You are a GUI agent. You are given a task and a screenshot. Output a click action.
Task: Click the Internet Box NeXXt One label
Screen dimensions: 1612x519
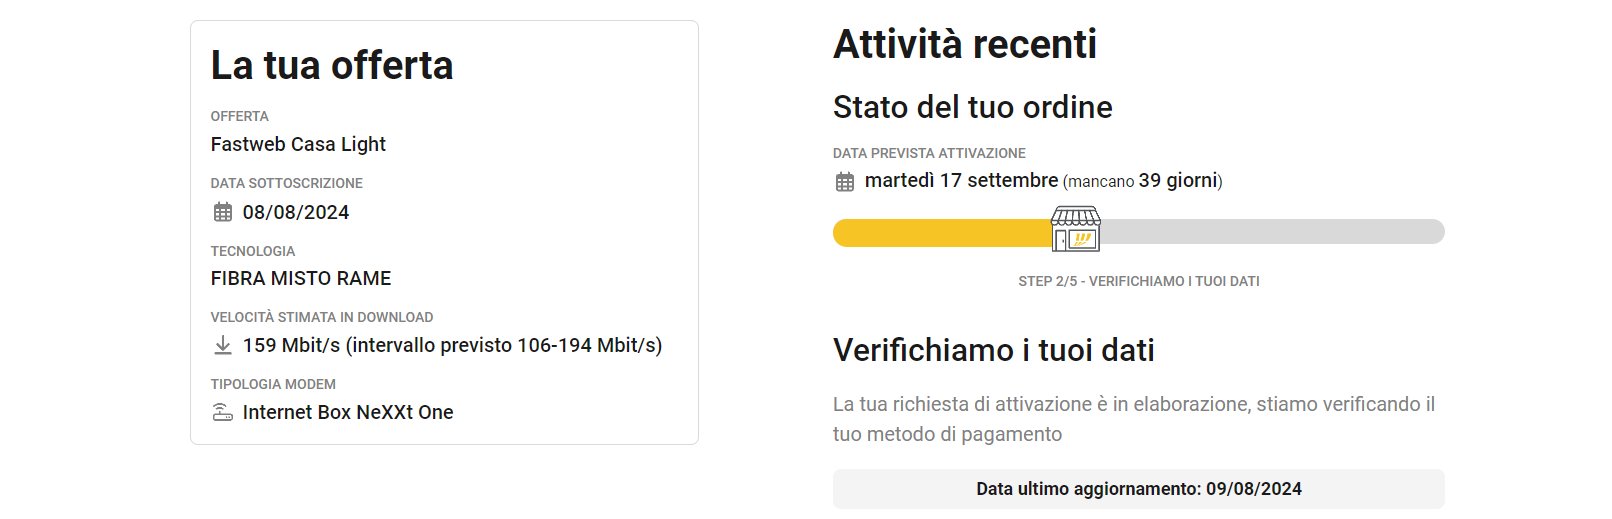tap(348, 412)
